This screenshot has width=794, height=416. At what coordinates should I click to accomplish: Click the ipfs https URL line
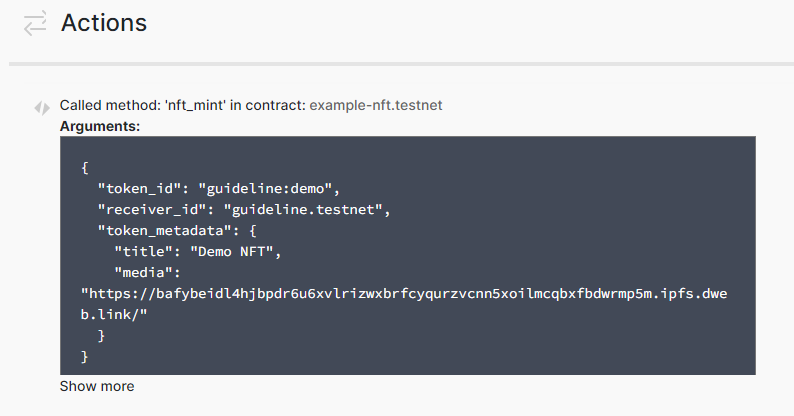pyautogui.click(x=404, y=294)
